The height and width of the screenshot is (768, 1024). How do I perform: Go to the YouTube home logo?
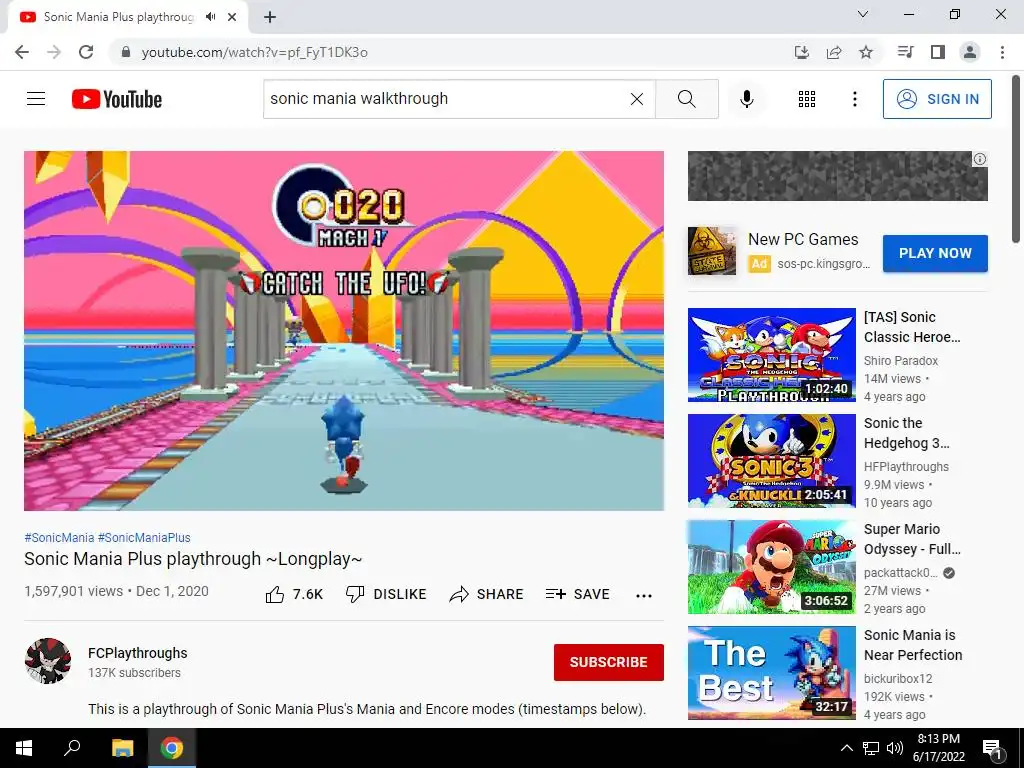click(117, 99)
